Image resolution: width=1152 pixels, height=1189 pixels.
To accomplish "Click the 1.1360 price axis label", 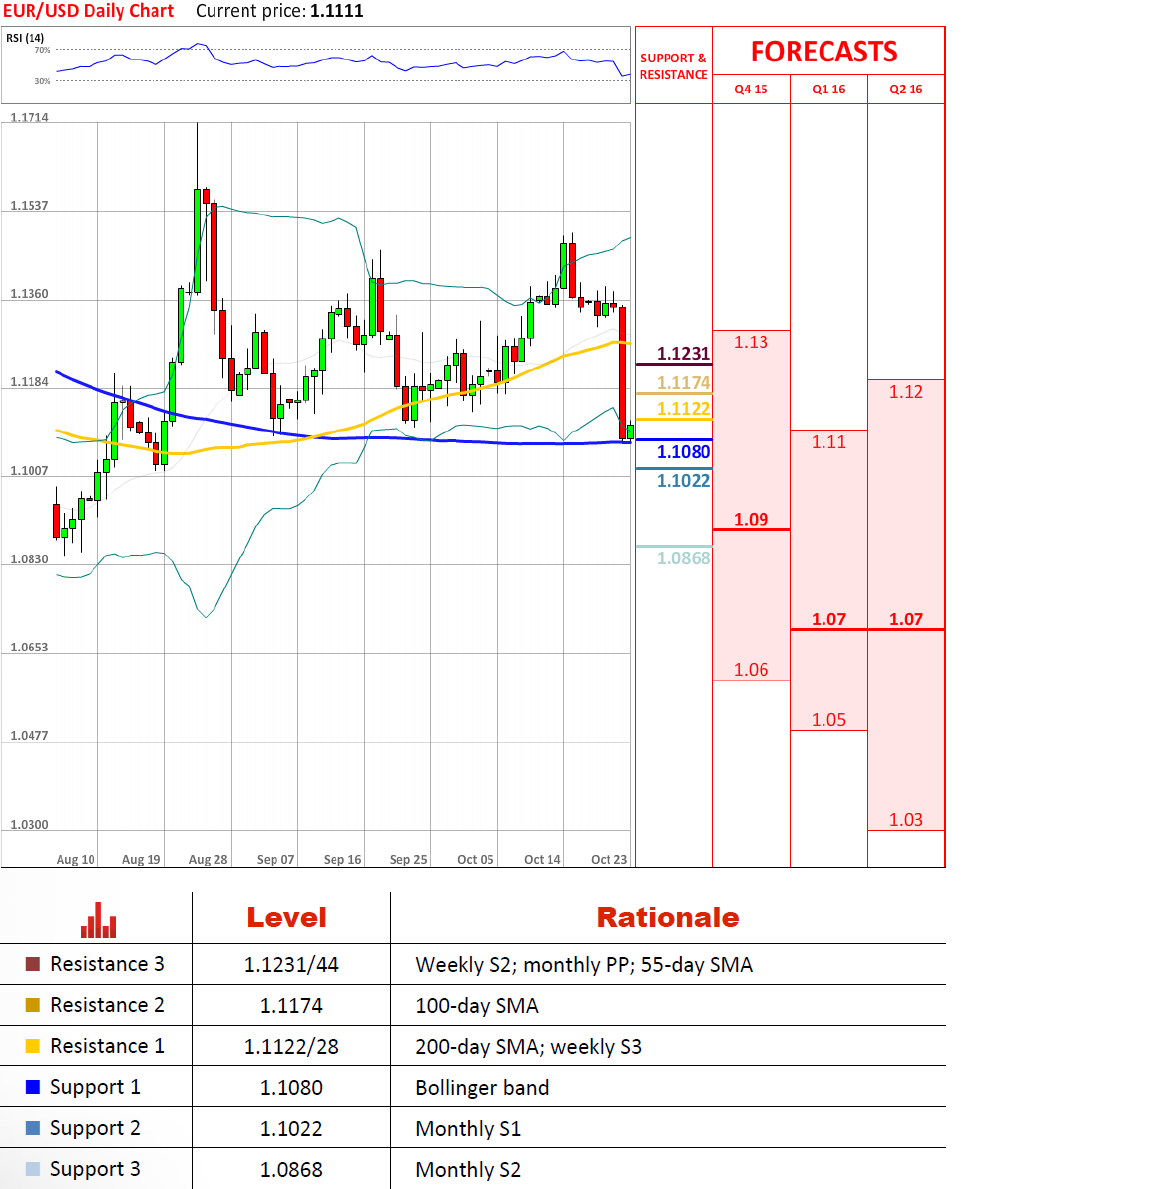I will click(x=29, y=293).
